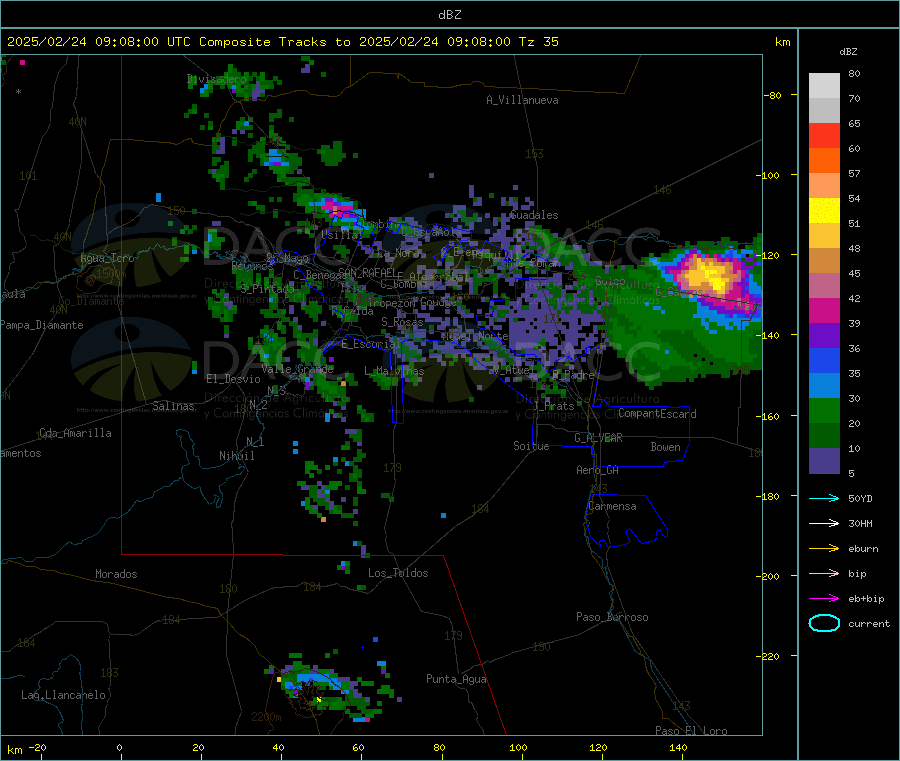Screen dimensions: 900x761
Task: Click the blue echo cluster near 2200m label
Action: click(313, 682)
